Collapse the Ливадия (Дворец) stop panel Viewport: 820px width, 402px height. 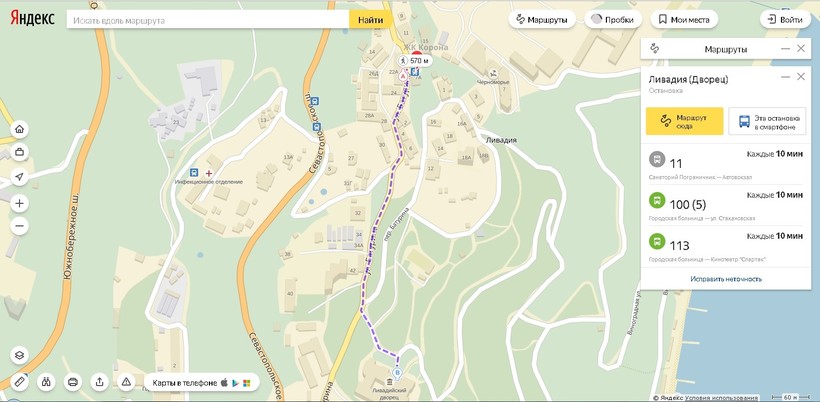pyautogui.click(x=785, y=77)
